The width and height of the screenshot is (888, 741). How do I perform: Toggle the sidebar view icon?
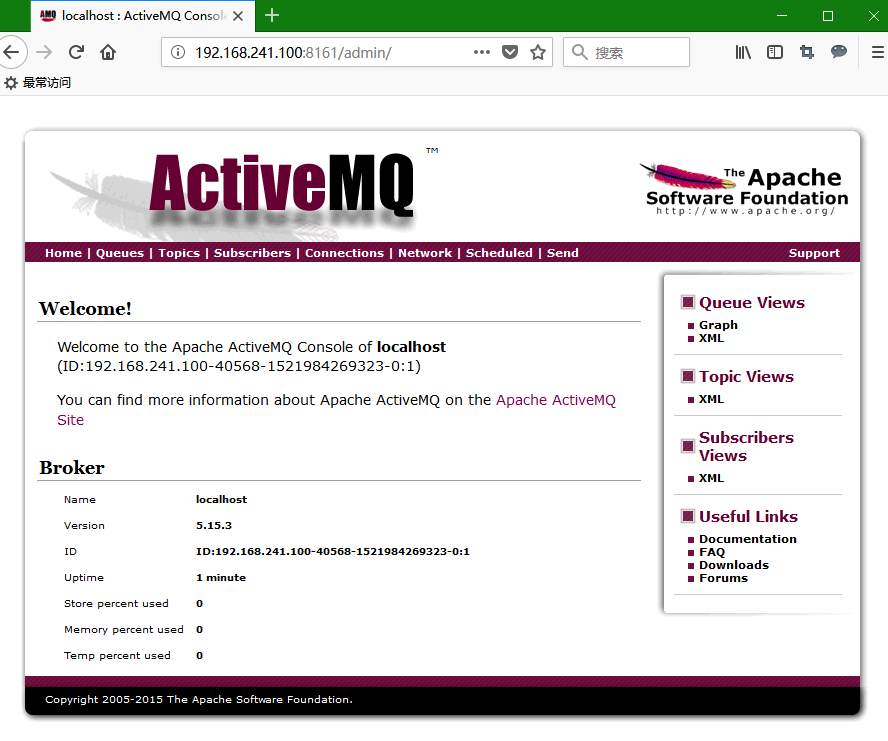click(x=775, y=52)
